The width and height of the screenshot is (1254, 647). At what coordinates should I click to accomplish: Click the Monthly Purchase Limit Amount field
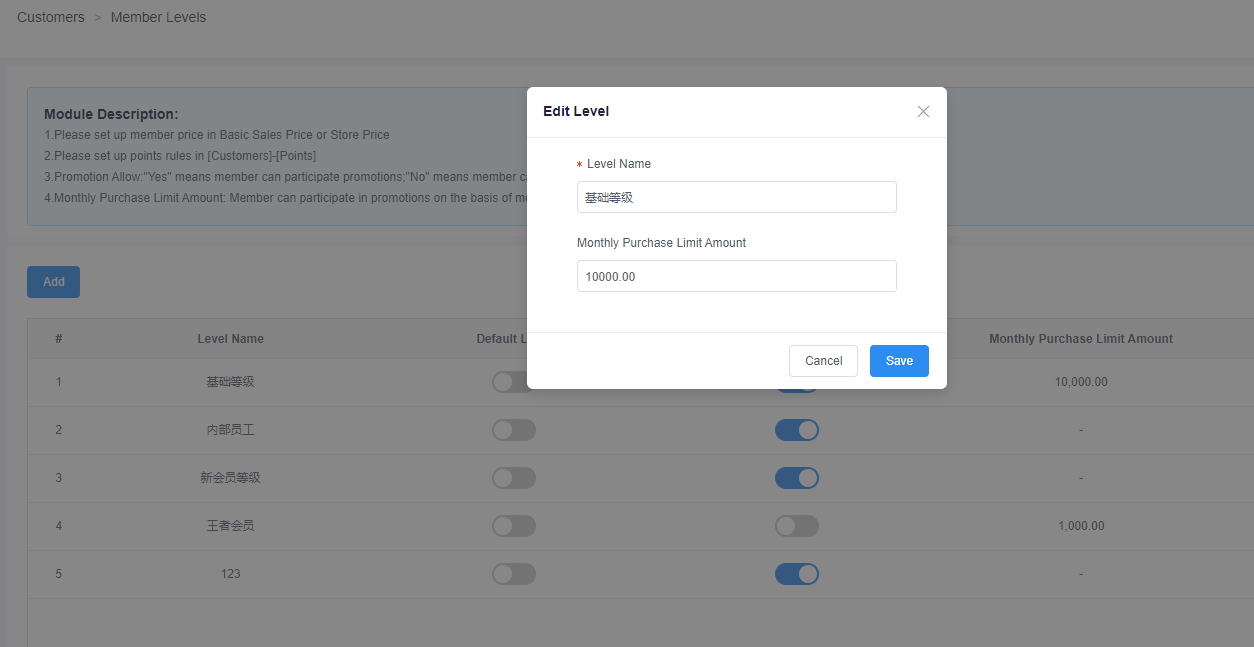point(736,276)
